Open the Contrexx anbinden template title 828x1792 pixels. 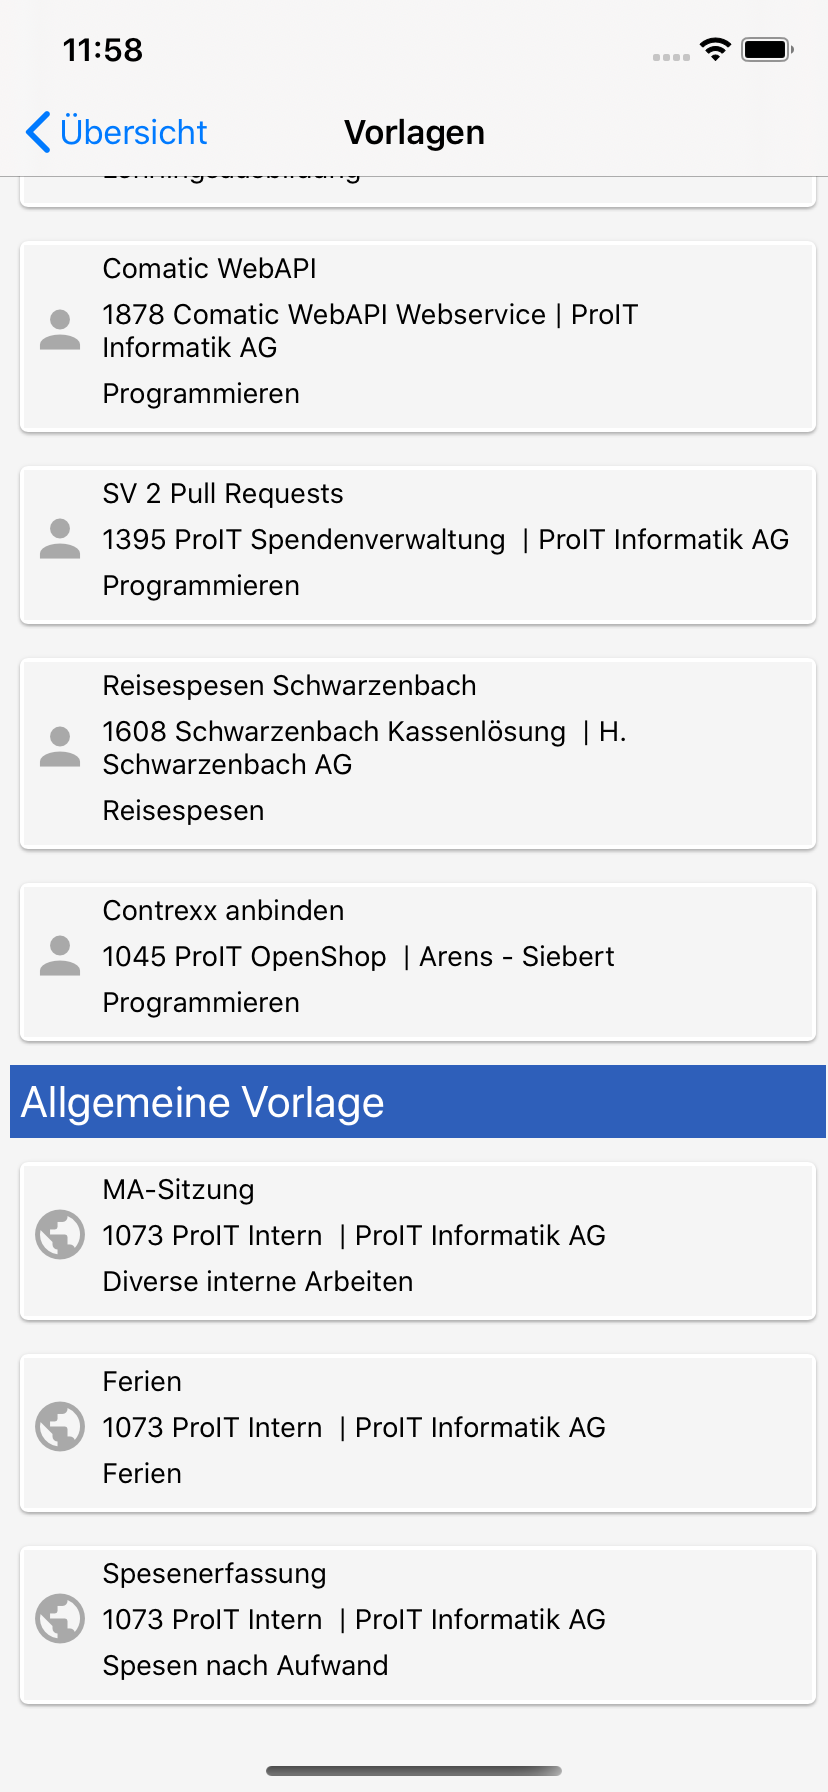[x=223, y=911]
